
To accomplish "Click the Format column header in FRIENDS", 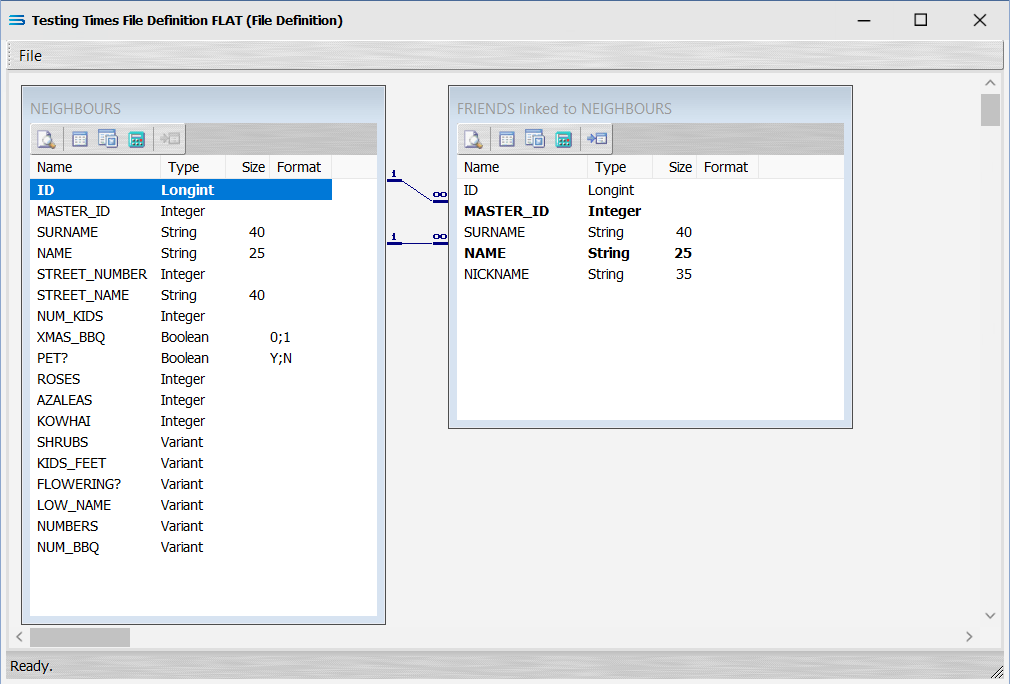I will (x=727, y=167).
